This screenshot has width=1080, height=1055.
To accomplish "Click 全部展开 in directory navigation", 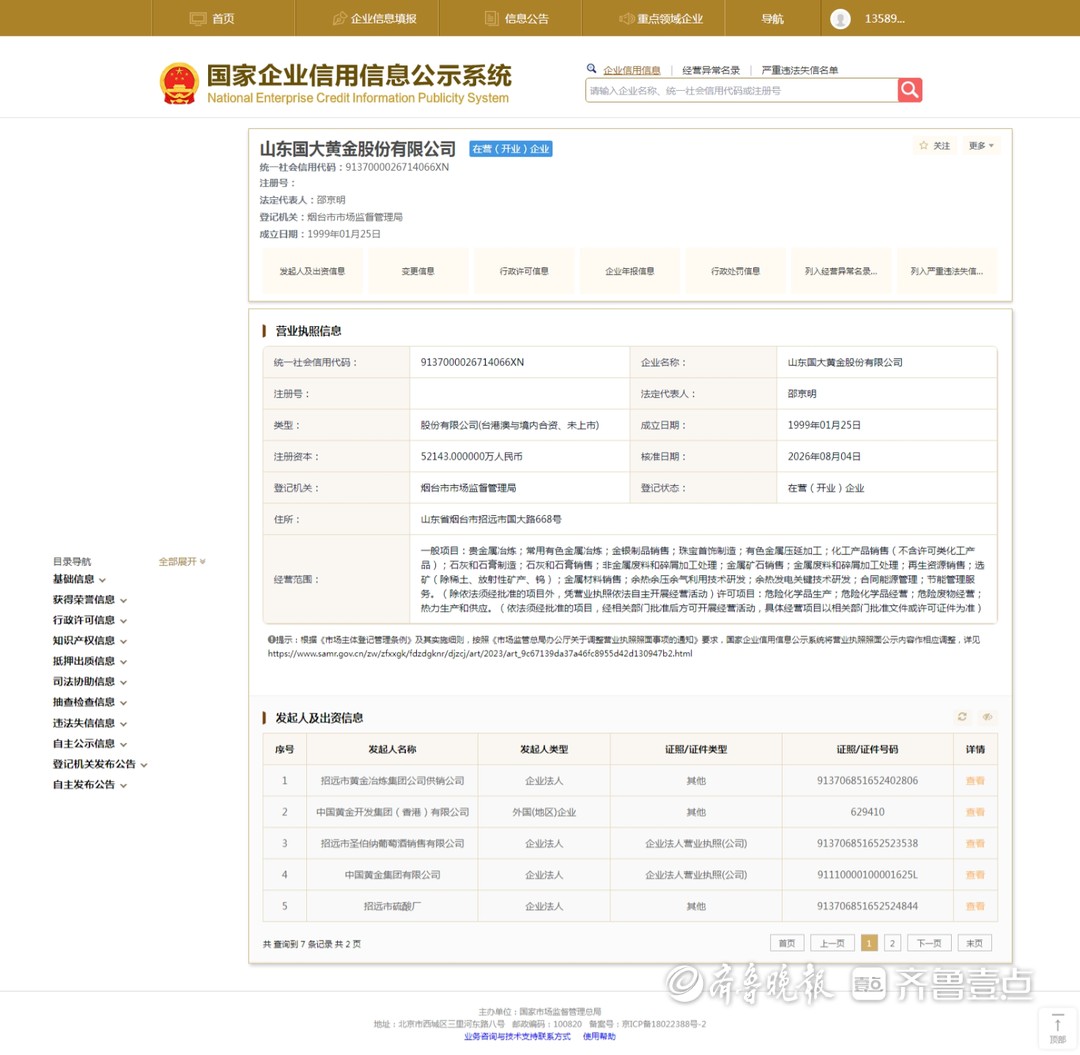I will pos(182,561).
